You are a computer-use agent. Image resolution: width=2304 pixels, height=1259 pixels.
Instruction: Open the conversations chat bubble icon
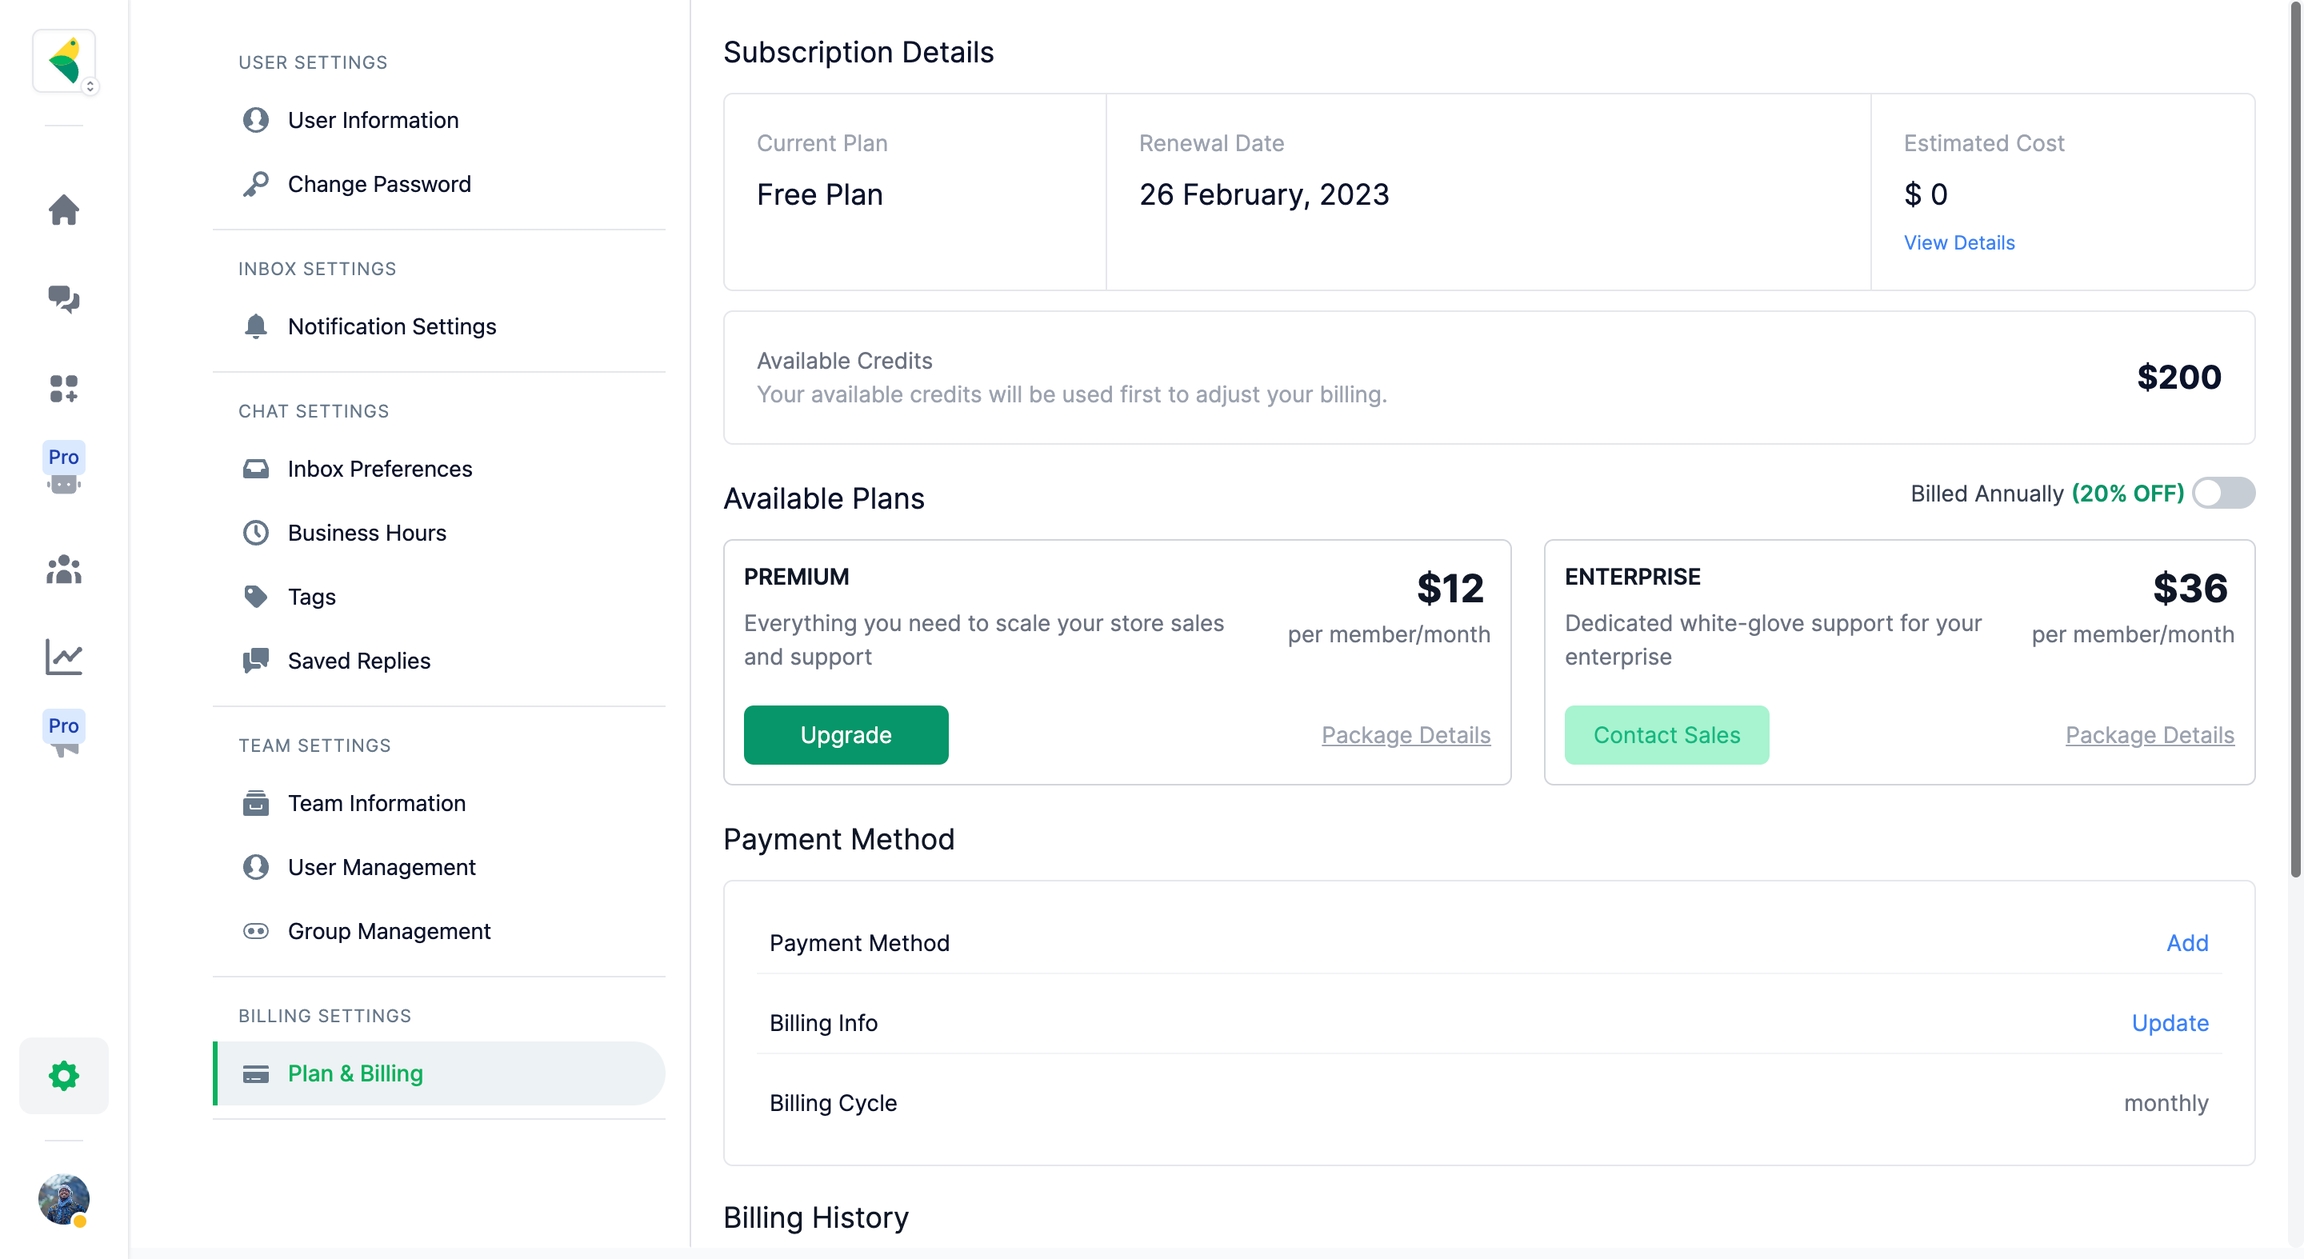pyautogui.click(x=64, y=299)
